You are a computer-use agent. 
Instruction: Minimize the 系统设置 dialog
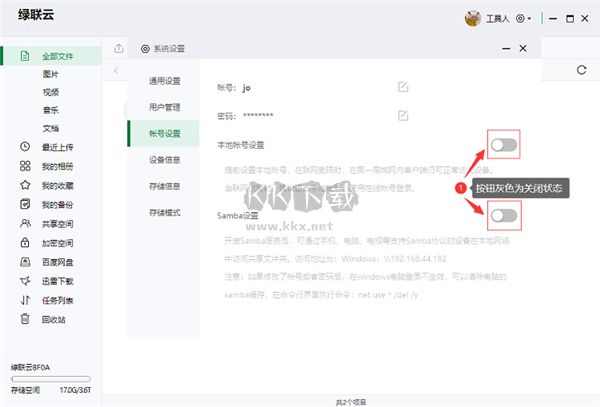tap(506, 49)
